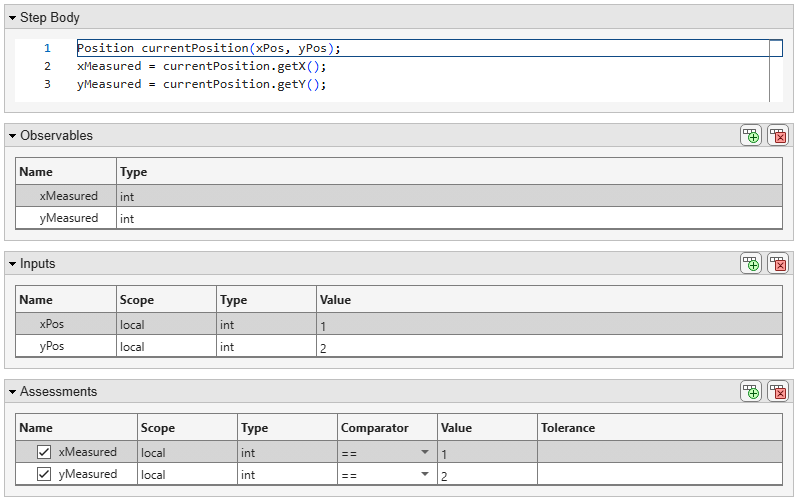Edit scope local of yPos input
Viewport: 798px width, 500px height.
coord(166,346)
